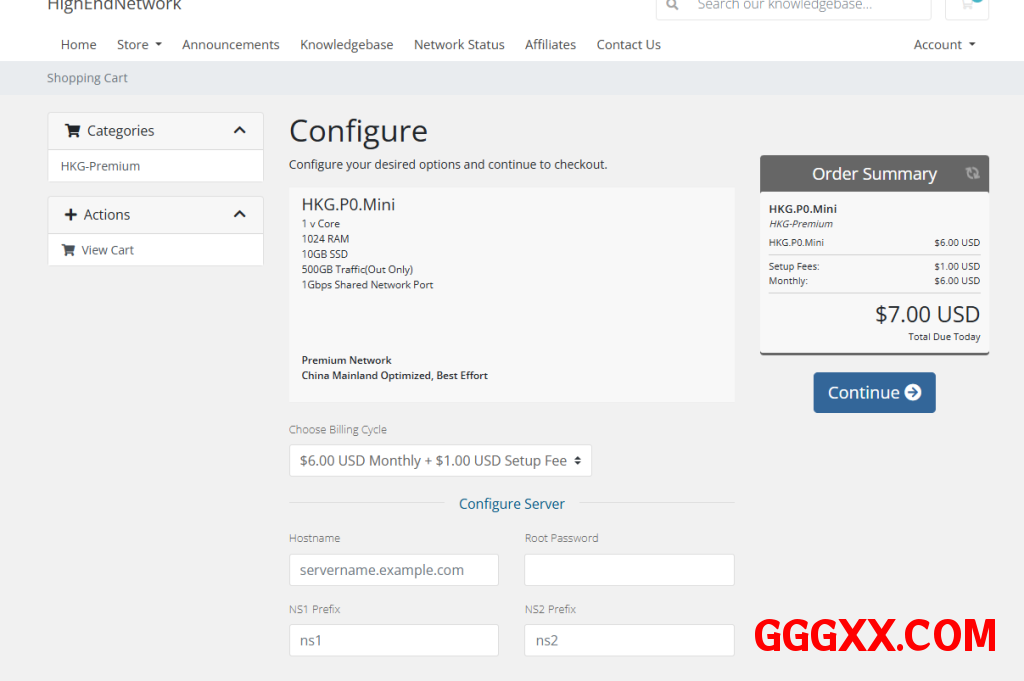Go to the Home page
The width and height of the screenshot is (1024, 681).
point(78,45)
